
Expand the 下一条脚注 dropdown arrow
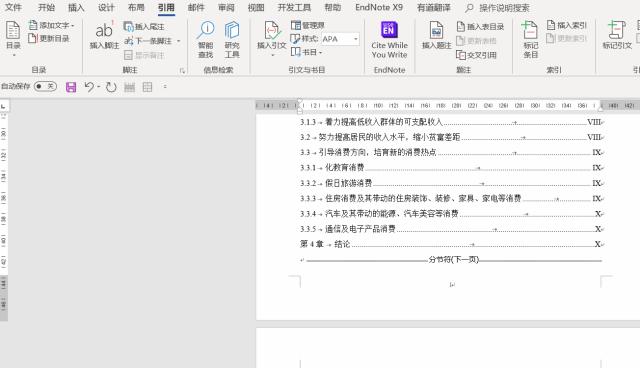pyautogui.click(x=178, y=41)
